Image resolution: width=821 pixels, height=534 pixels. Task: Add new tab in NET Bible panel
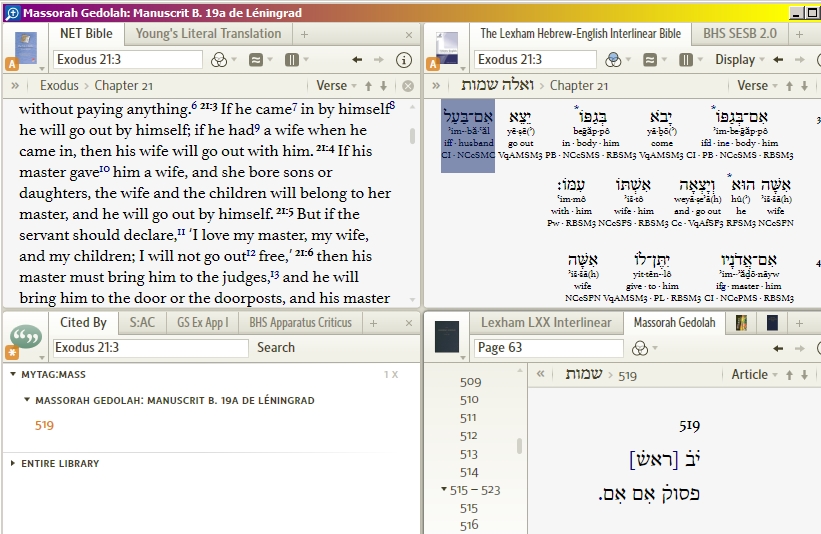[x=304, y=35]
